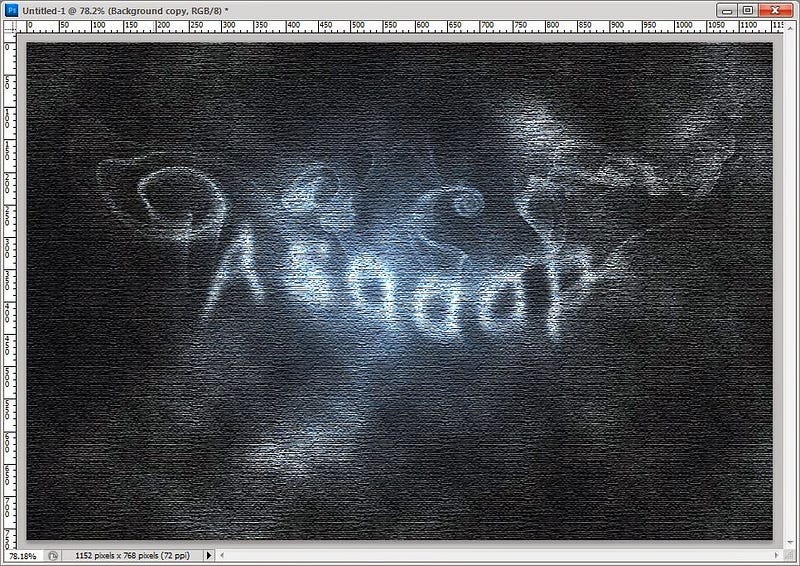The width and height of the screenshot is (800, 566).
Task: Click the 900 mark on the horizontal ruler
Action: click(x=617, y=25)
